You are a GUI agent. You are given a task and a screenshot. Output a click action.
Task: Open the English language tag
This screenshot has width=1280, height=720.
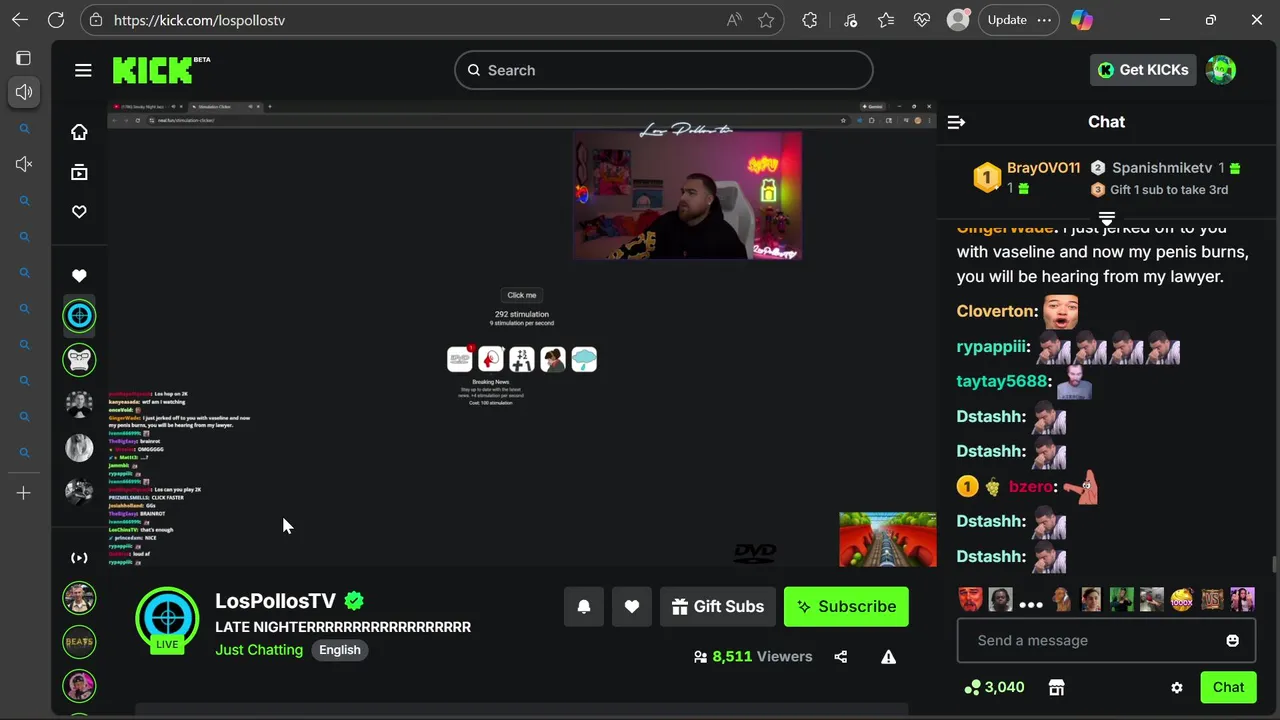[340, 650]
